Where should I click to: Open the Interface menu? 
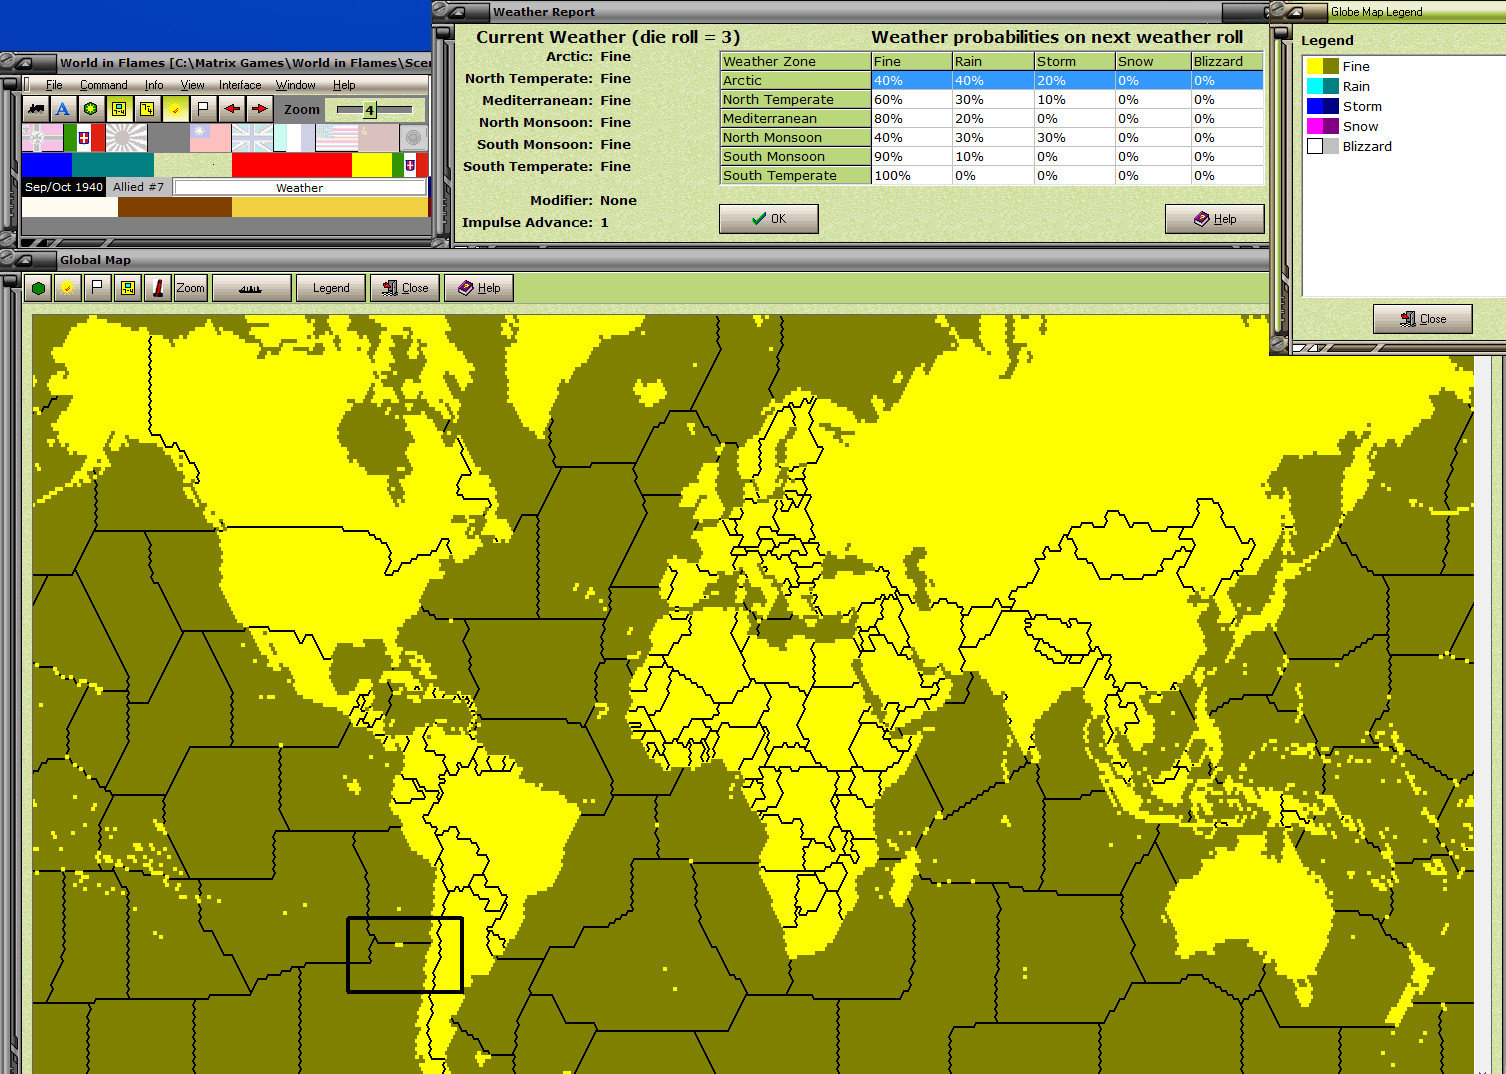pyautogui.click(x=239, y=84)
